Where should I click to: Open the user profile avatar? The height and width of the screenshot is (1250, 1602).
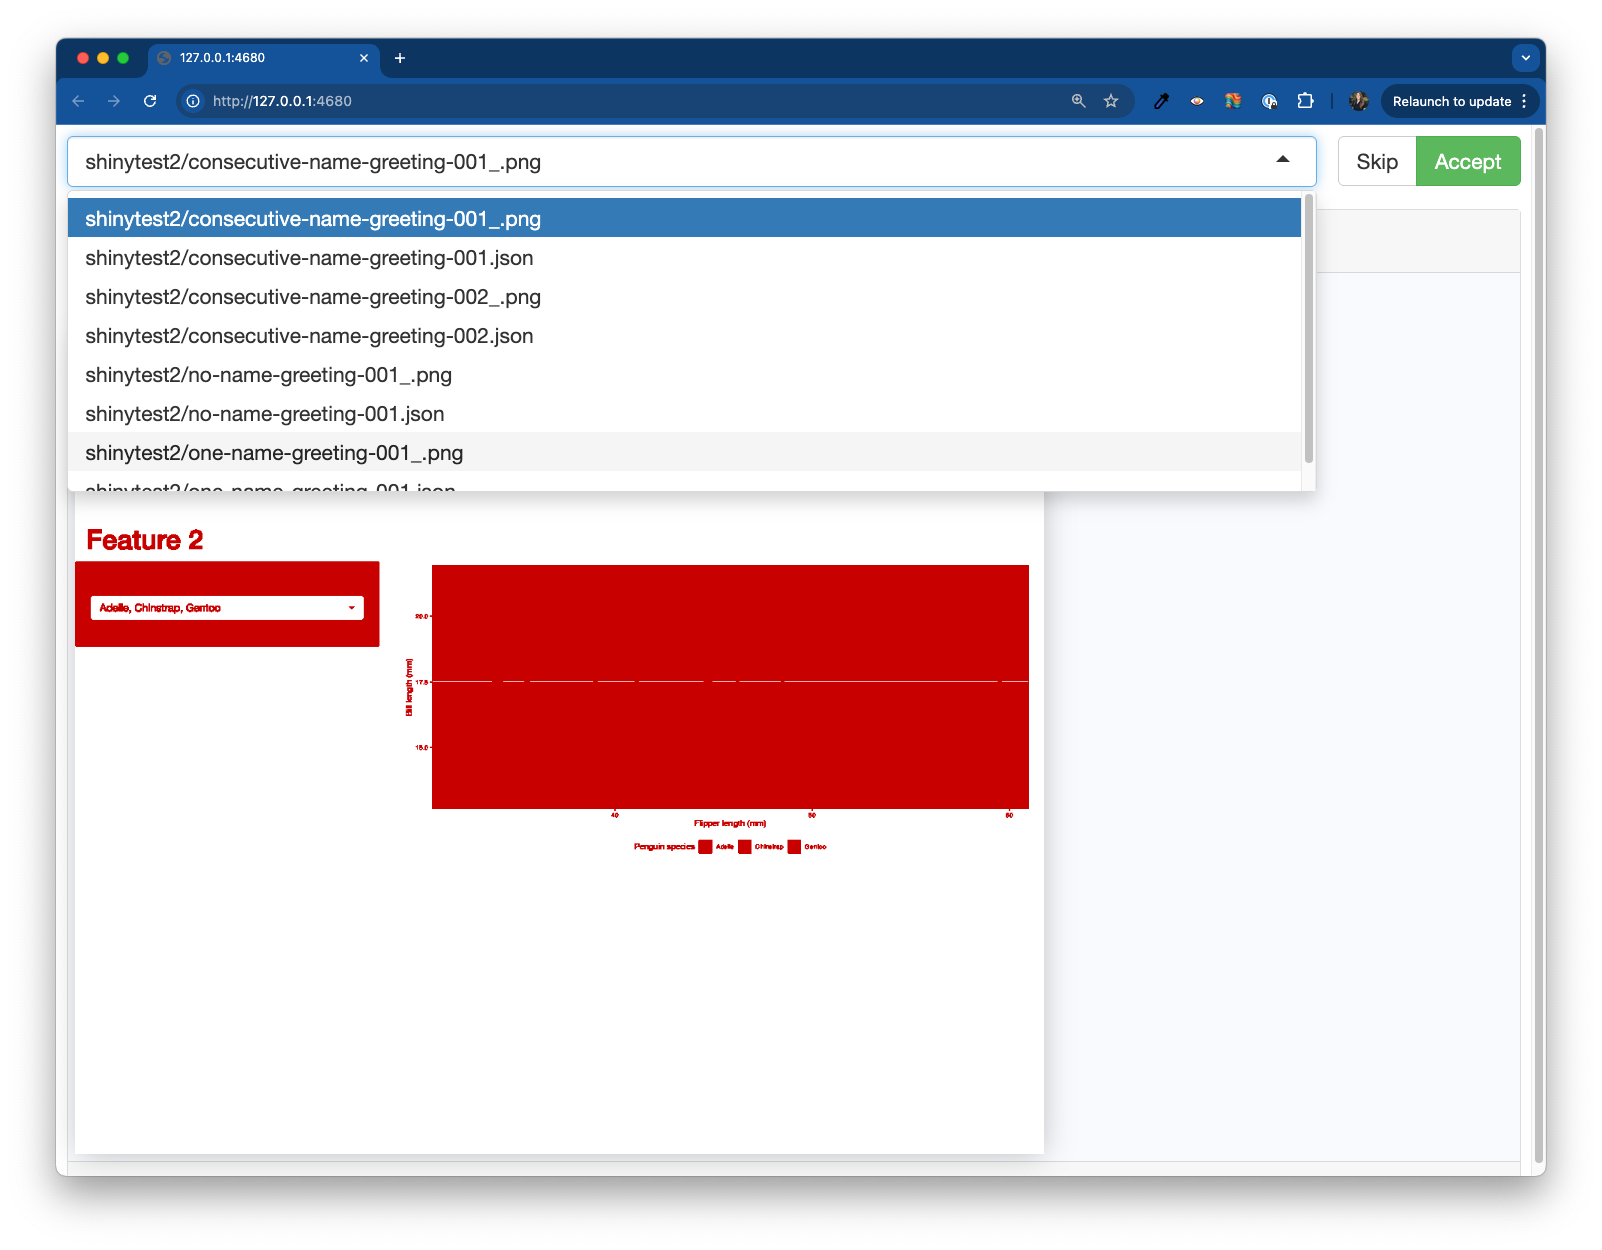pos(1358,101)
